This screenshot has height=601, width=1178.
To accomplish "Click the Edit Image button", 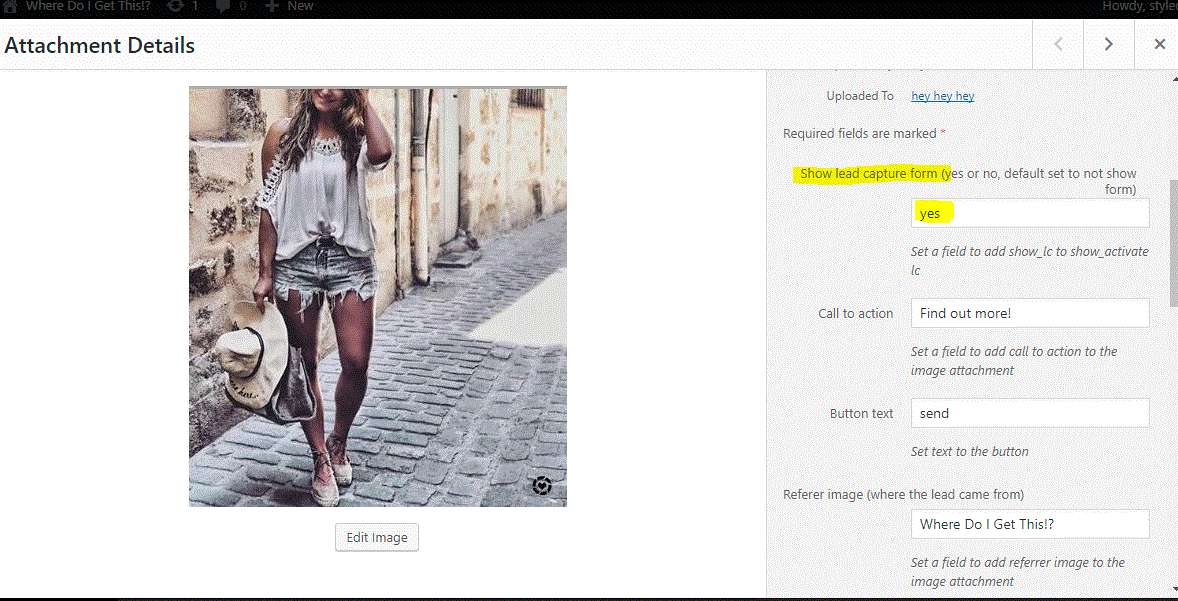I will click(x=376, y=537).
